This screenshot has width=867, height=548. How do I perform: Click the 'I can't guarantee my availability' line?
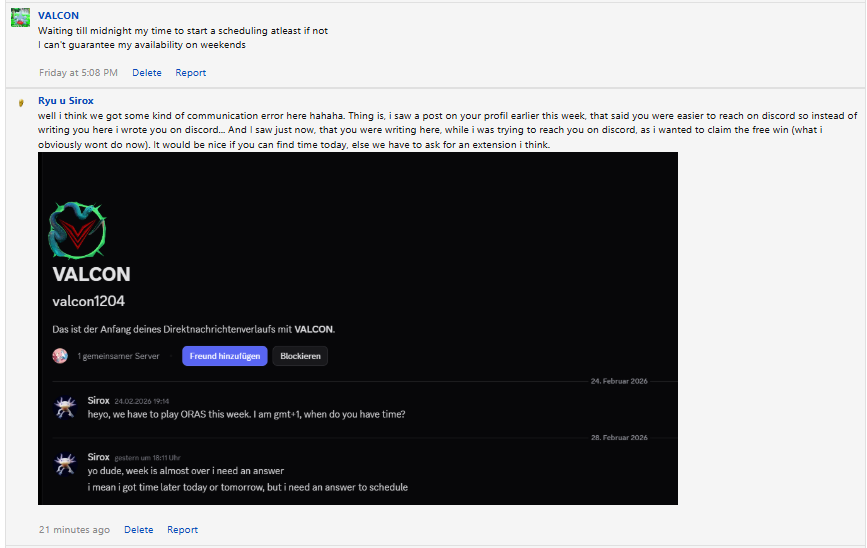point(142,45)
